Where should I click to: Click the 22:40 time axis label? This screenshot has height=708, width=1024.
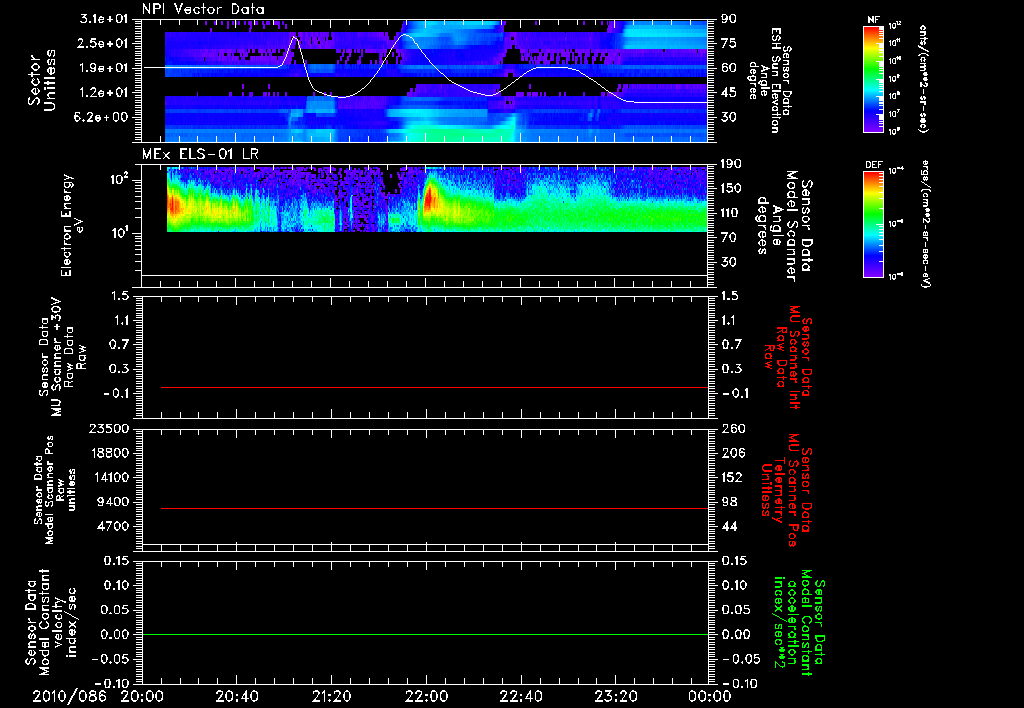tap(521, 696)
